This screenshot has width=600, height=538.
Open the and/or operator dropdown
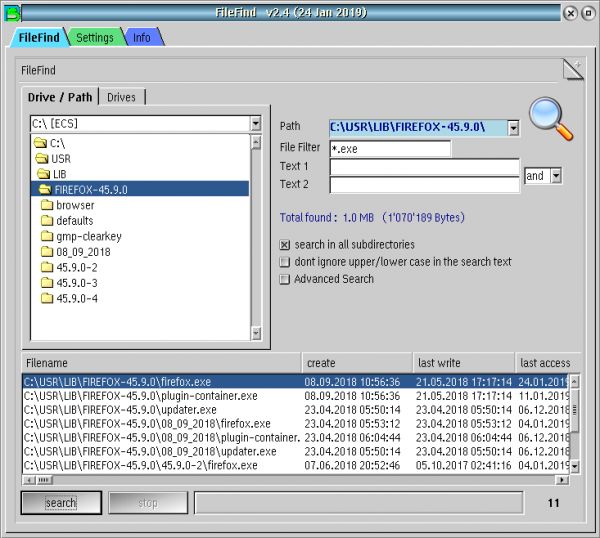(556, 176)
